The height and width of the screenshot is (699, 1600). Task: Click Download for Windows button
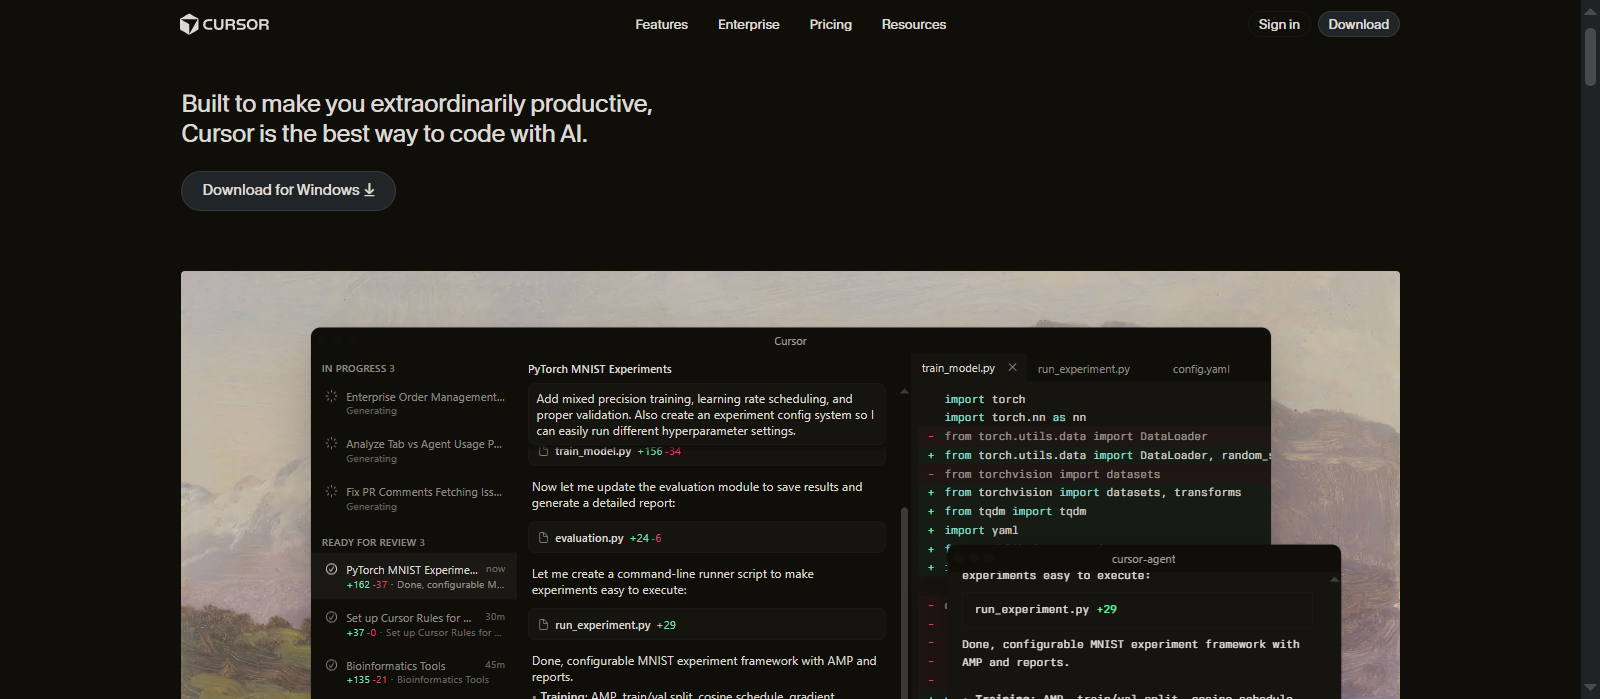click(x=288, y=190)
